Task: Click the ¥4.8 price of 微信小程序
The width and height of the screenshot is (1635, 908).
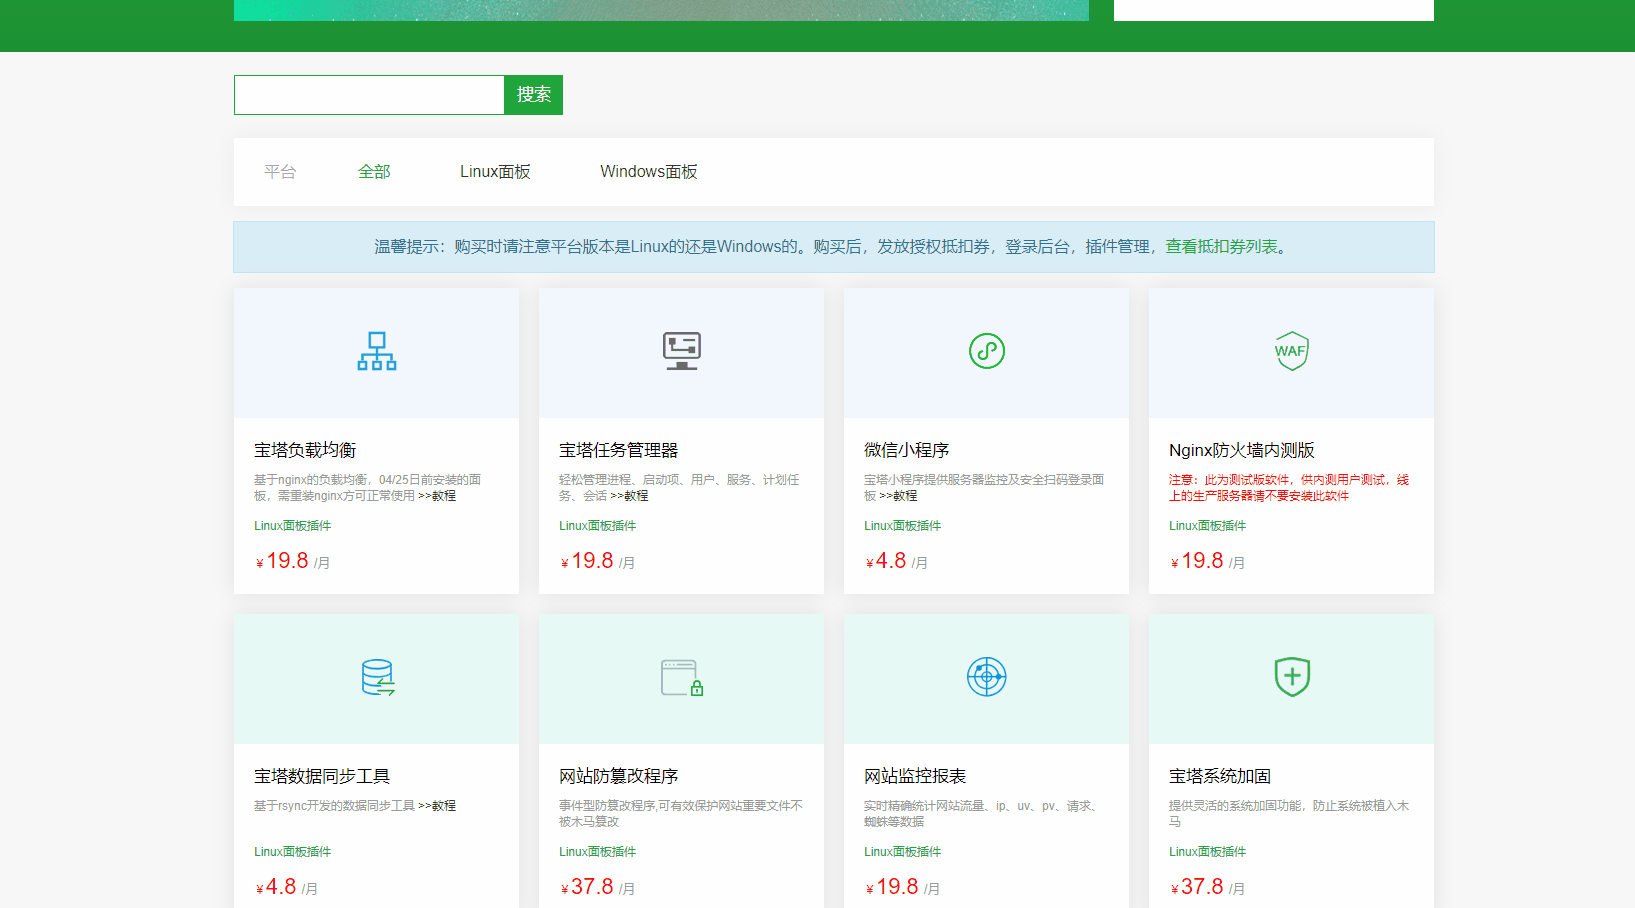Action: [x=886, y=561]
